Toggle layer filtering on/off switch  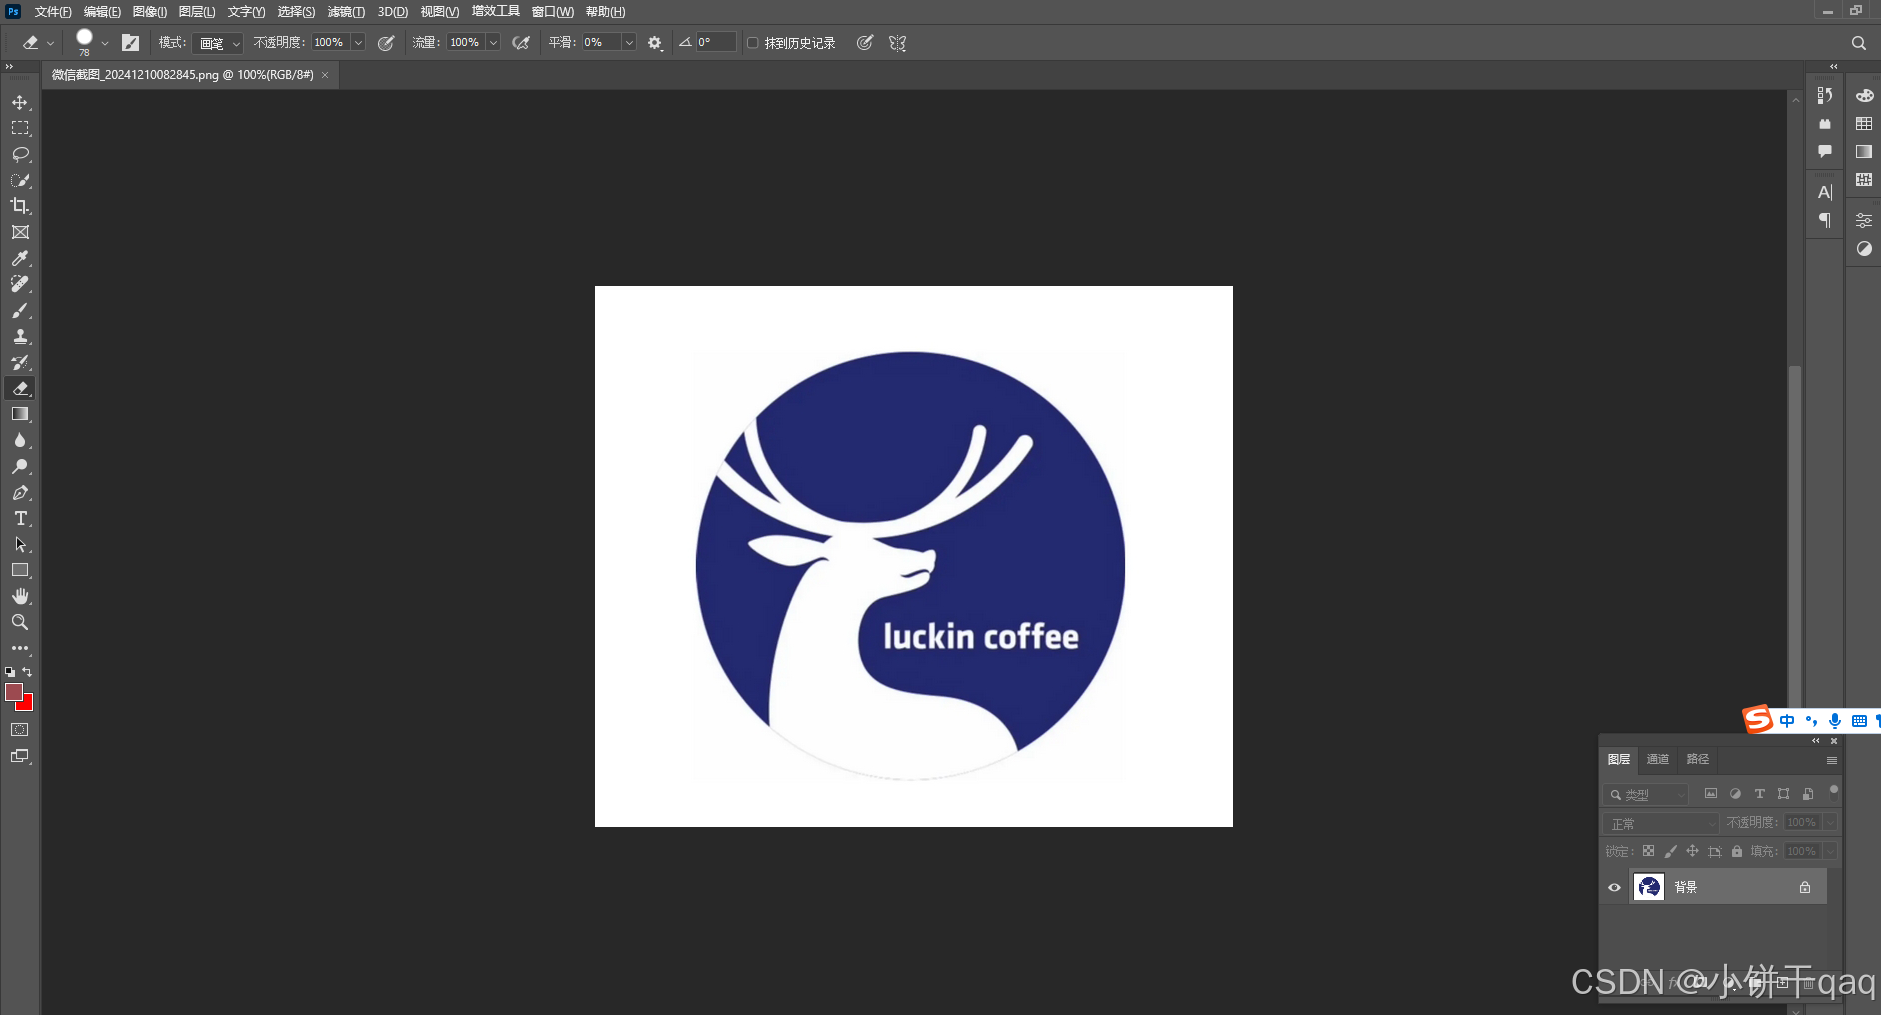coord(1833,791)
